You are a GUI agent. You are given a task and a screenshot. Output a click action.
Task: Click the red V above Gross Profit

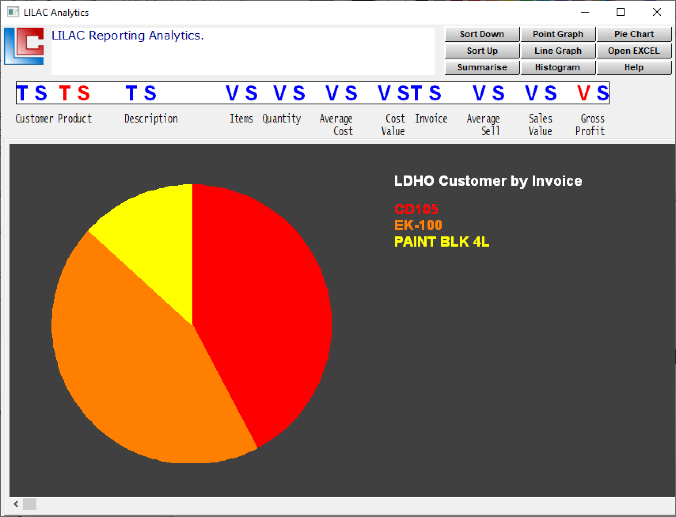click(x=583, y=93)
